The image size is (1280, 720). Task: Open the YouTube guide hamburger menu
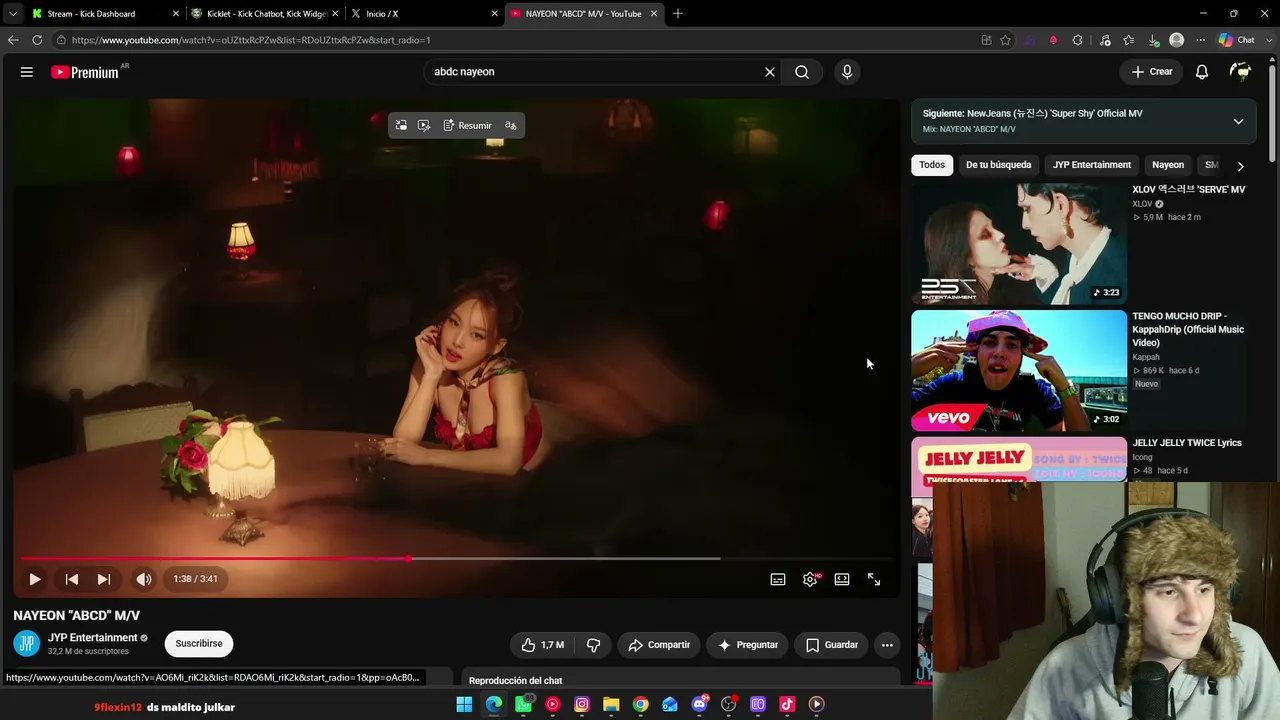(x=27, y=72)
